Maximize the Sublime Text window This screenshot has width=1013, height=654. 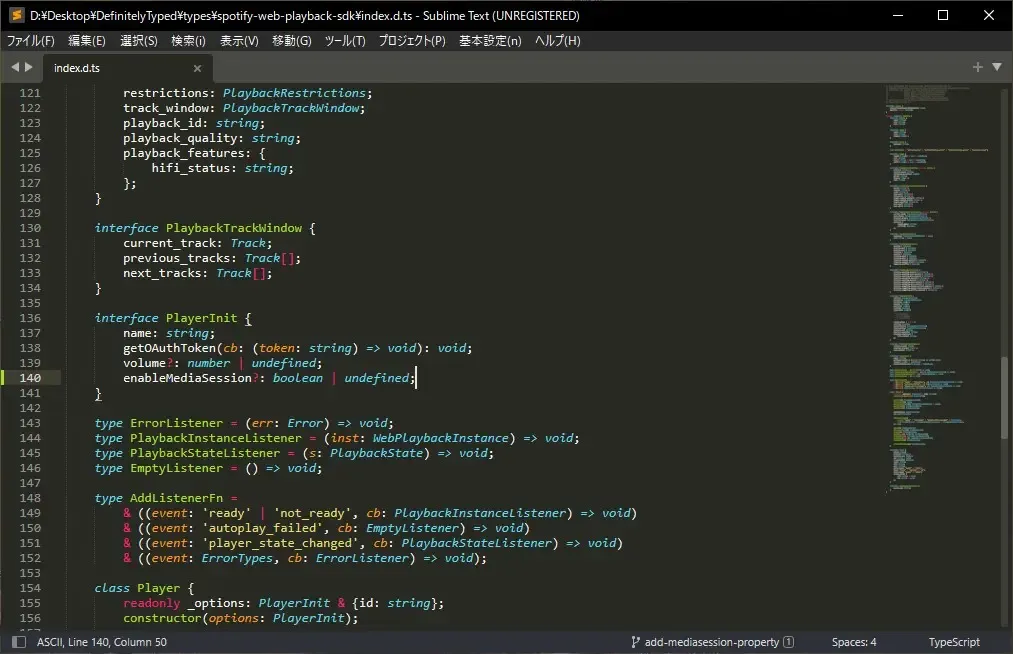click(943, 15)
